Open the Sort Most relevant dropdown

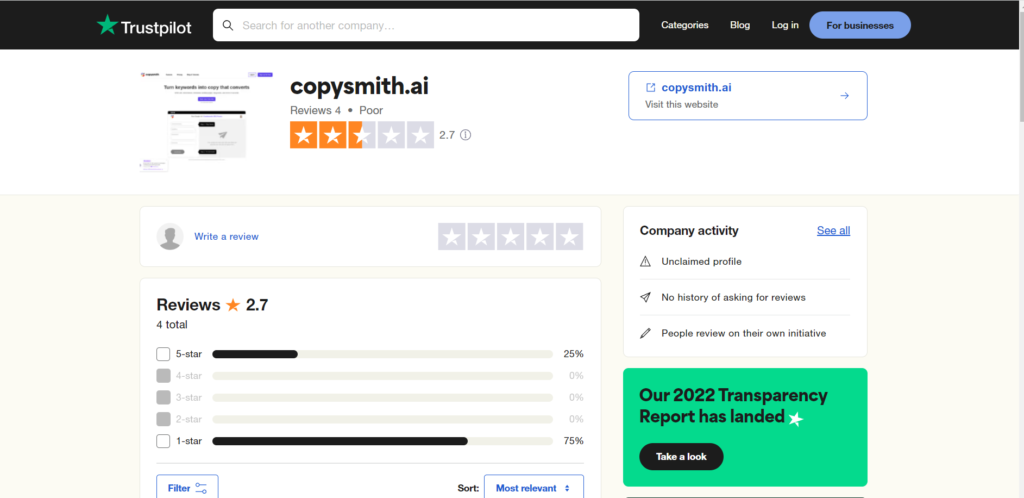[x=534, y=486]
